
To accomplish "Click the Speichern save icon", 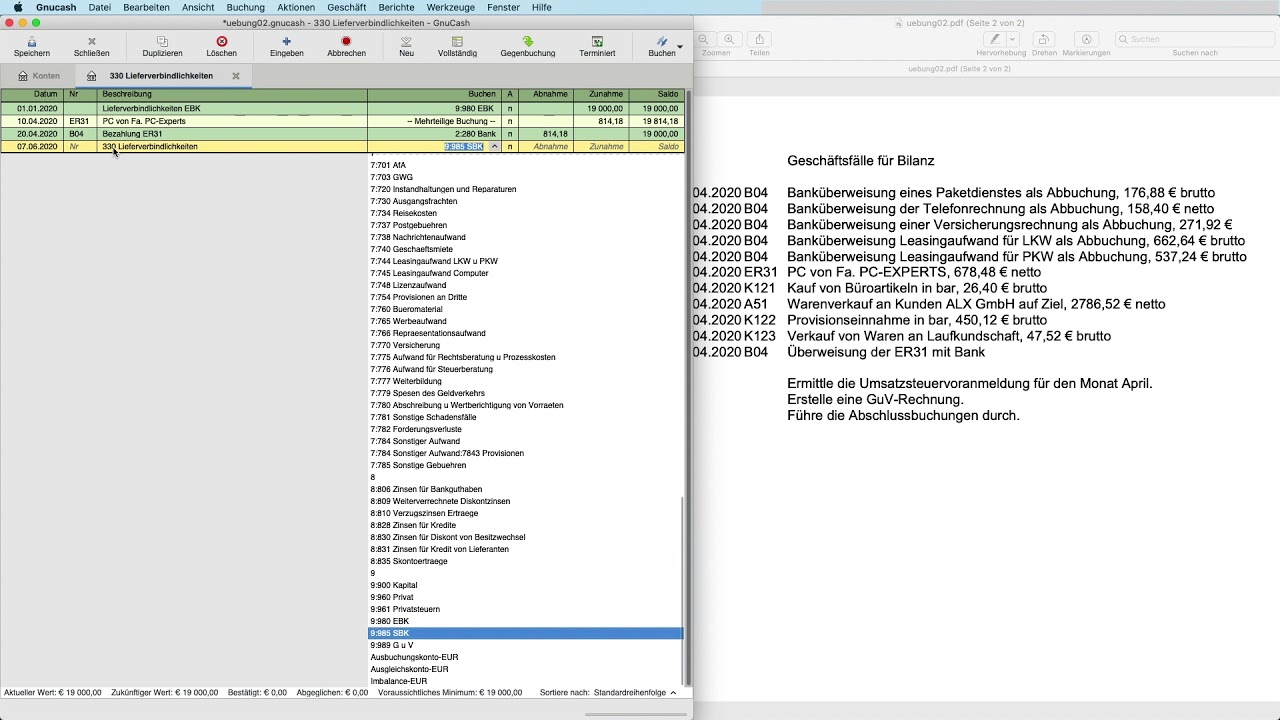I will click(32, 42).
